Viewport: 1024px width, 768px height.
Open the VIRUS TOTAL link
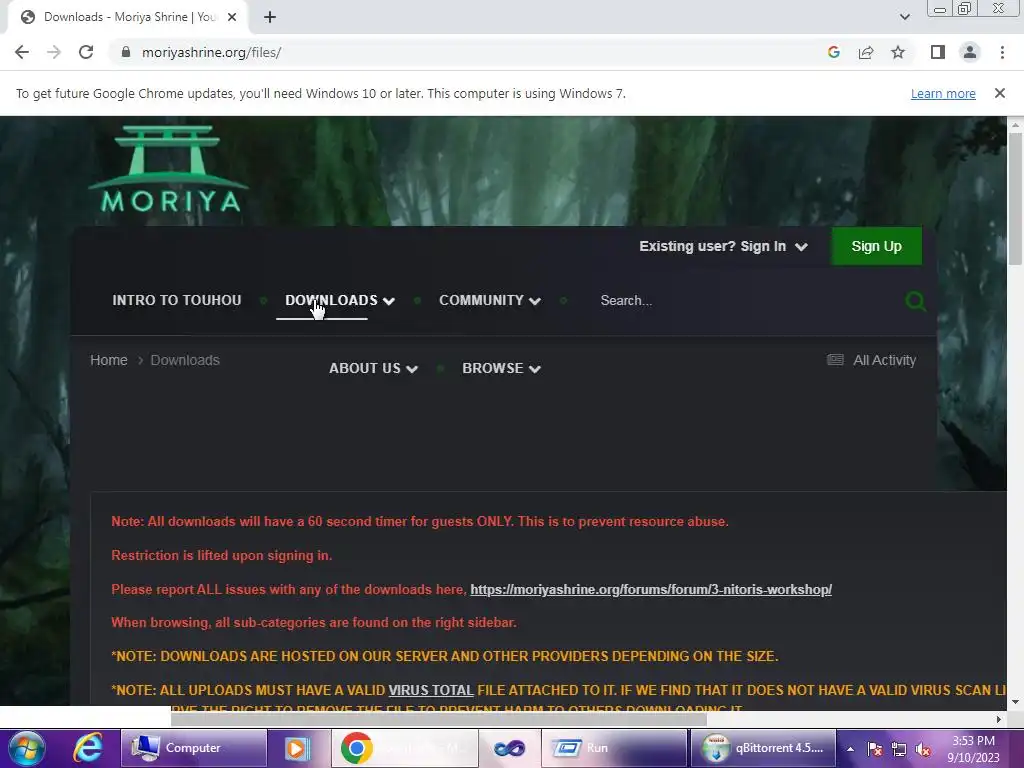coord(430,690)
